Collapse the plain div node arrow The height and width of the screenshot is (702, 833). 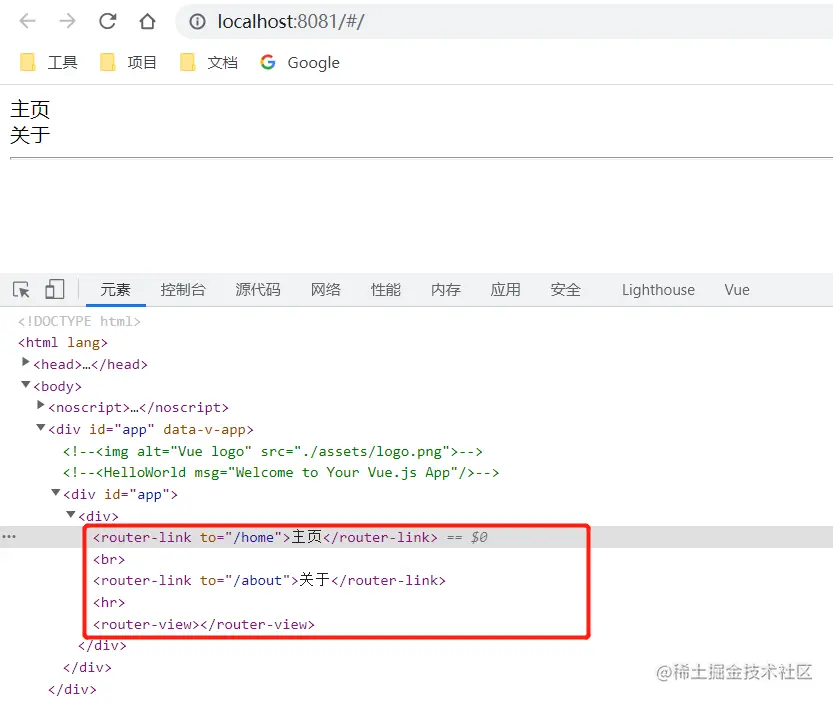(x=71, y=514)
